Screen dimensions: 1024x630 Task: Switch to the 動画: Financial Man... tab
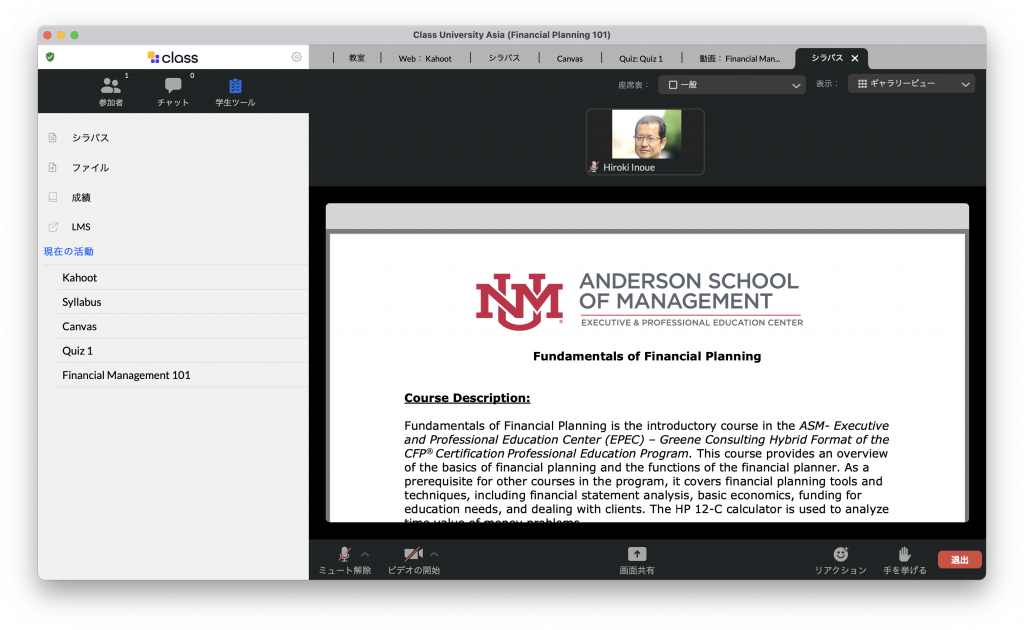[x=739, y=58]
